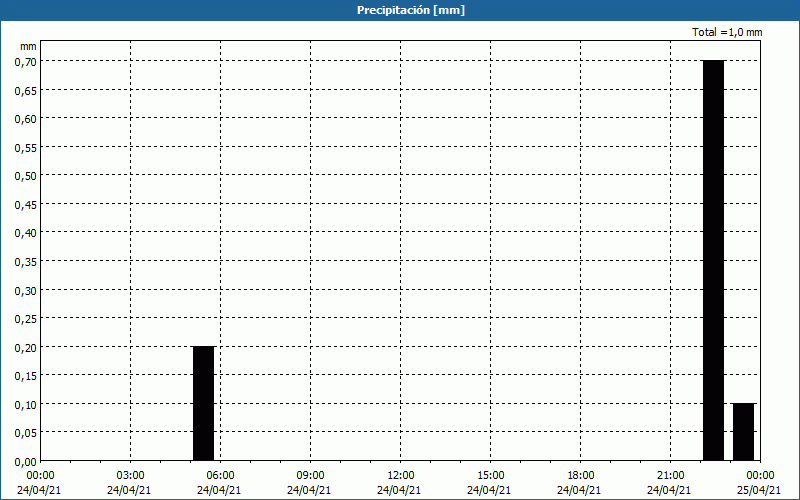The height and width of the screenshot is (500, 800).
Task: Click the 0,55 y-axis label
Action: pyautogui.click(x=26, y=147)
